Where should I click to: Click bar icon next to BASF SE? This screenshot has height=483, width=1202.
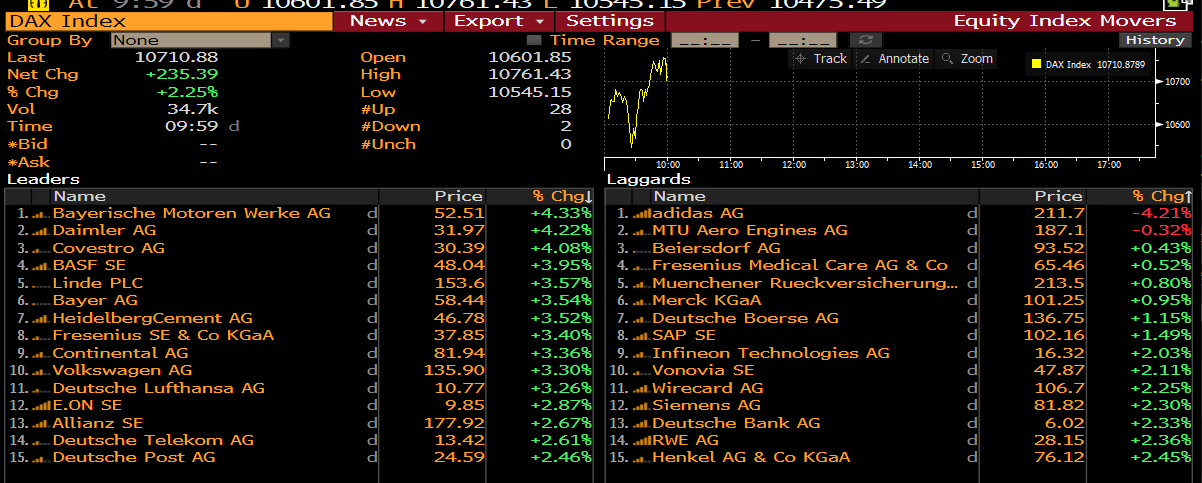pyautogui.click(x=40, y=266)
